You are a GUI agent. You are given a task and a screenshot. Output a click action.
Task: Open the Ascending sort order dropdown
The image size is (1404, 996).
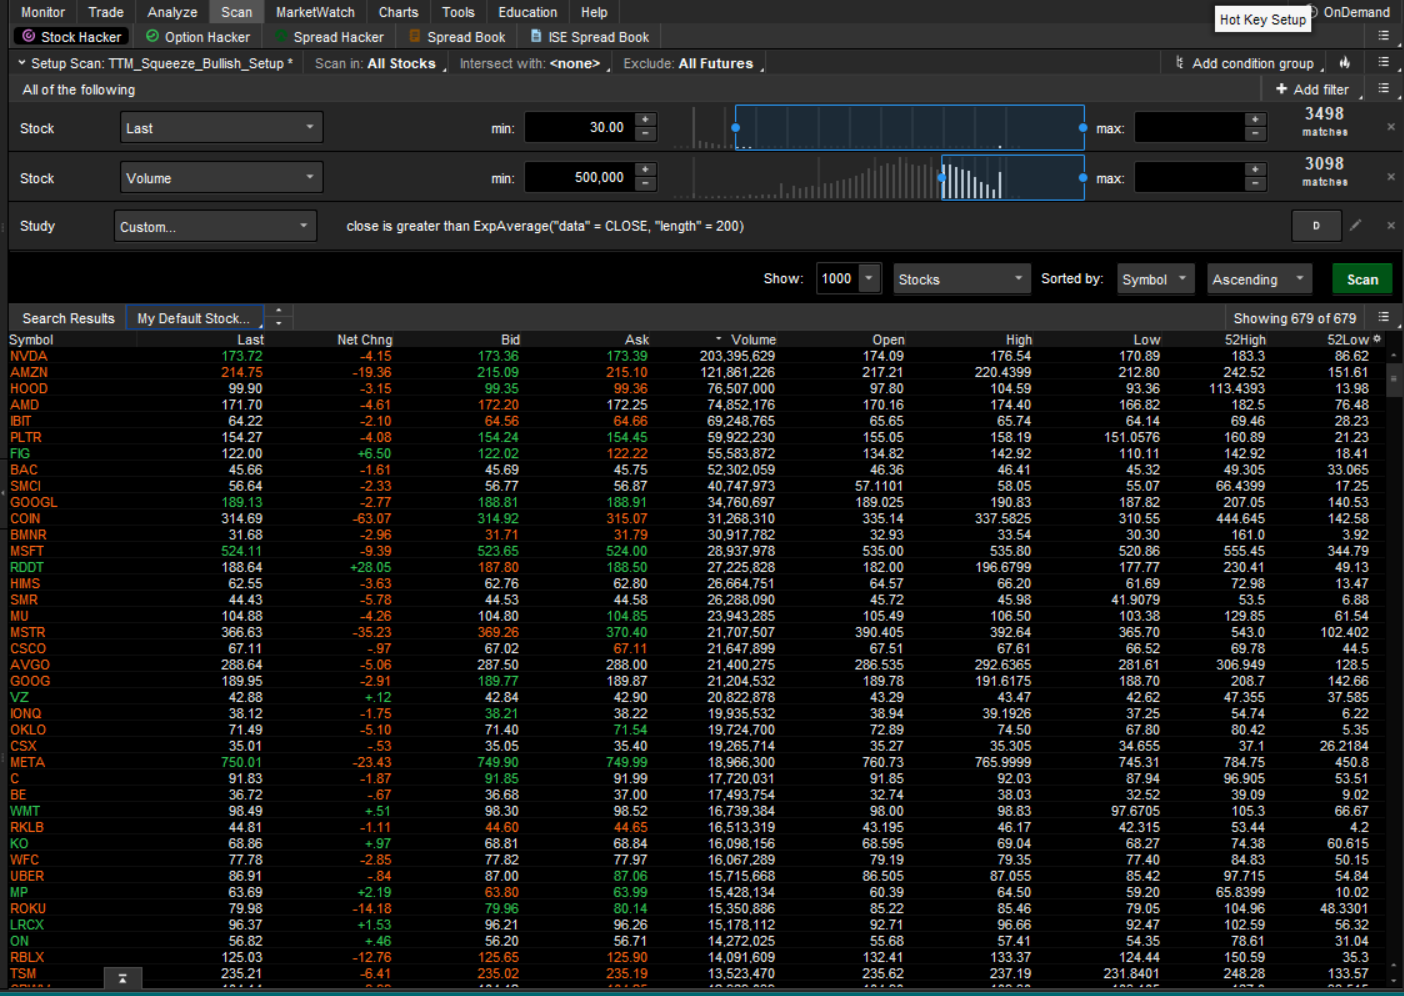(x=1260, y=279)
